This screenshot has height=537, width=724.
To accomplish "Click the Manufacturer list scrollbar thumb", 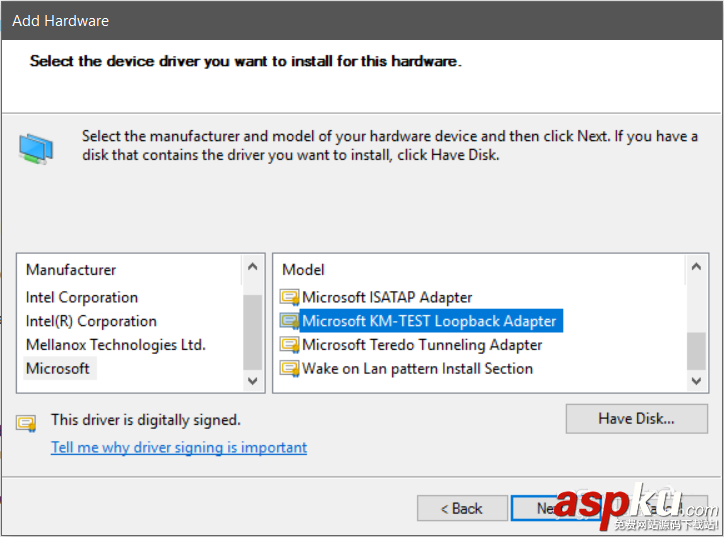I will tap(253, 332).
